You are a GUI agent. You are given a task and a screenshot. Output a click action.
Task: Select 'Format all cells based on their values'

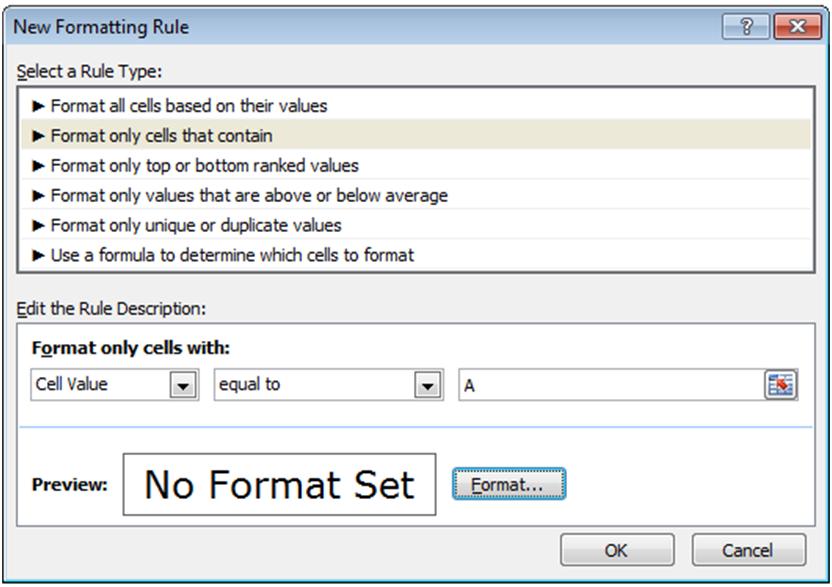(416, 106)
